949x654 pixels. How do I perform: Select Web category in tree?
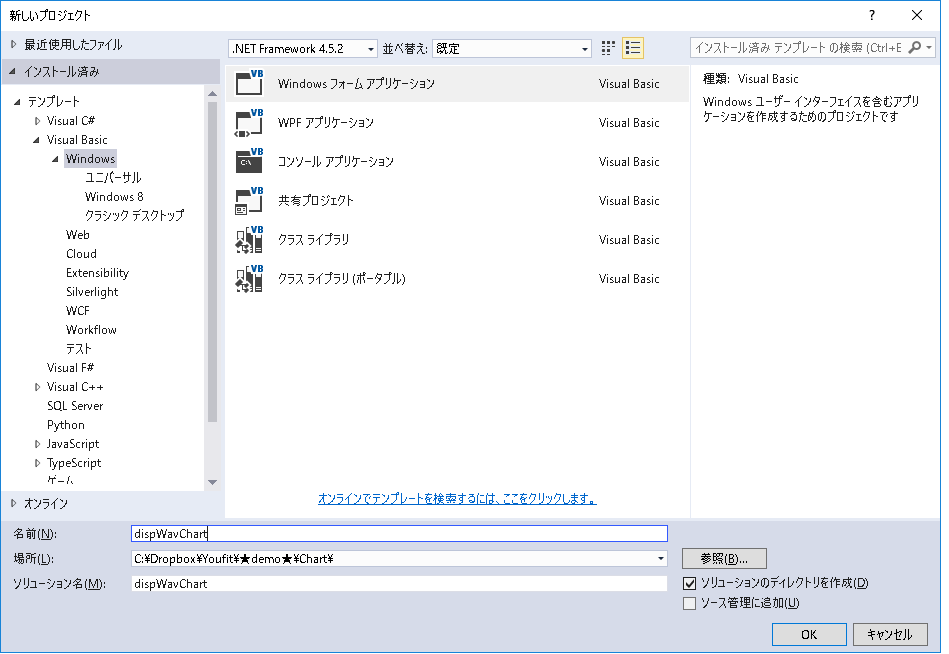[x=77, y=235]
